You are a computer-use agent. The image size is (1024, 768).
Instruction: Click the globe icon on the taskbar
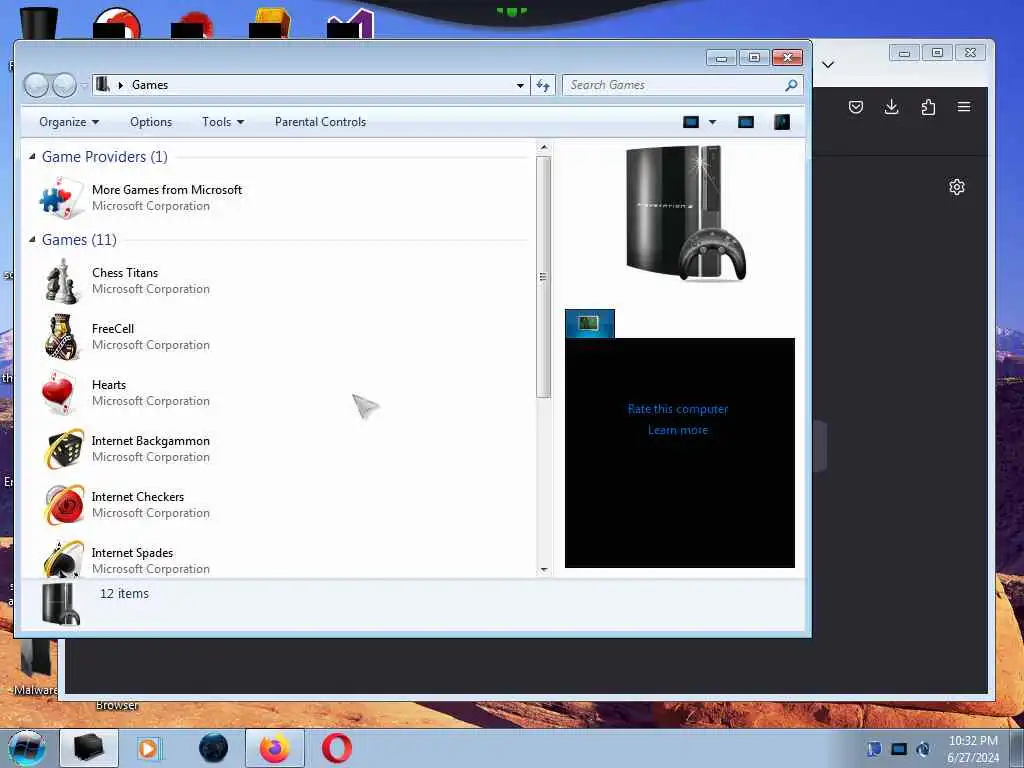pos(214,748)
